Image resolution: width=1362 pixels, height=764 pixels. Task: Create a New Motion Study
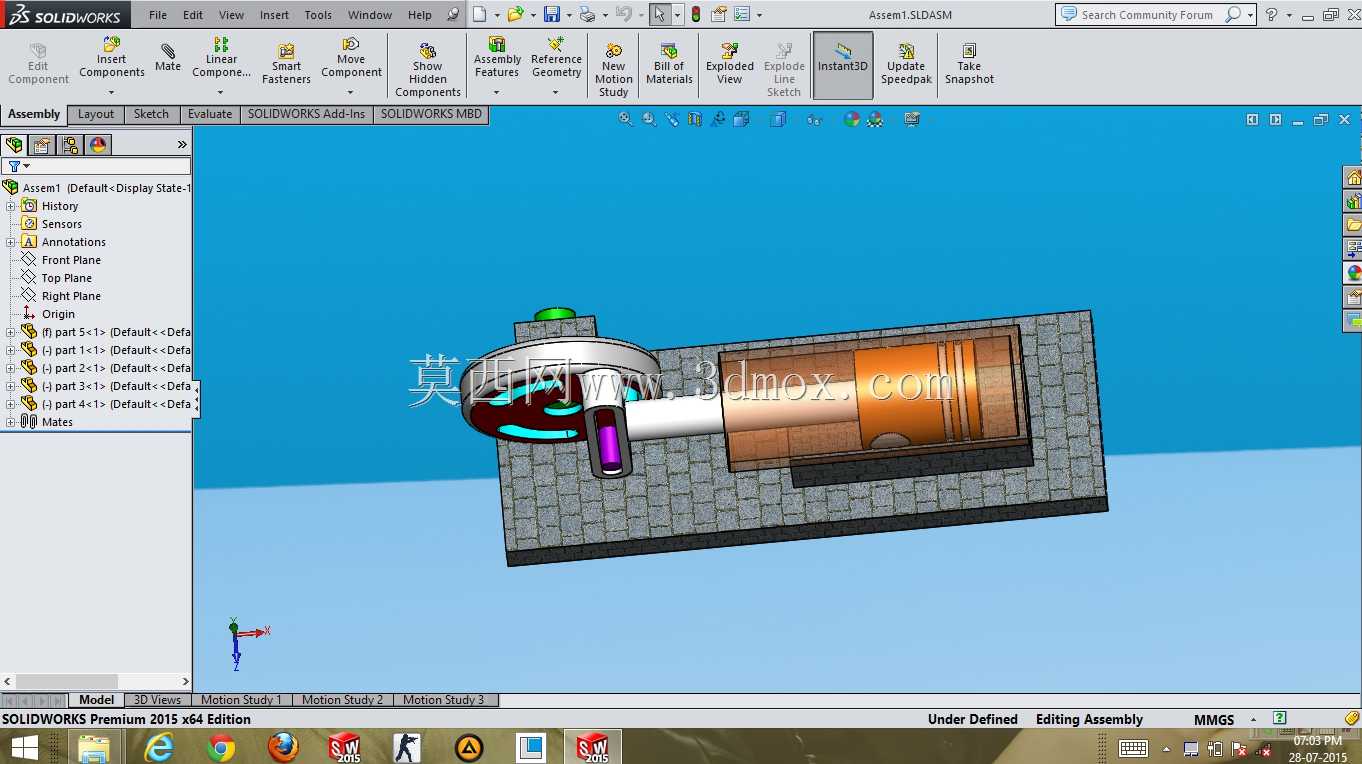coord(614,69)
